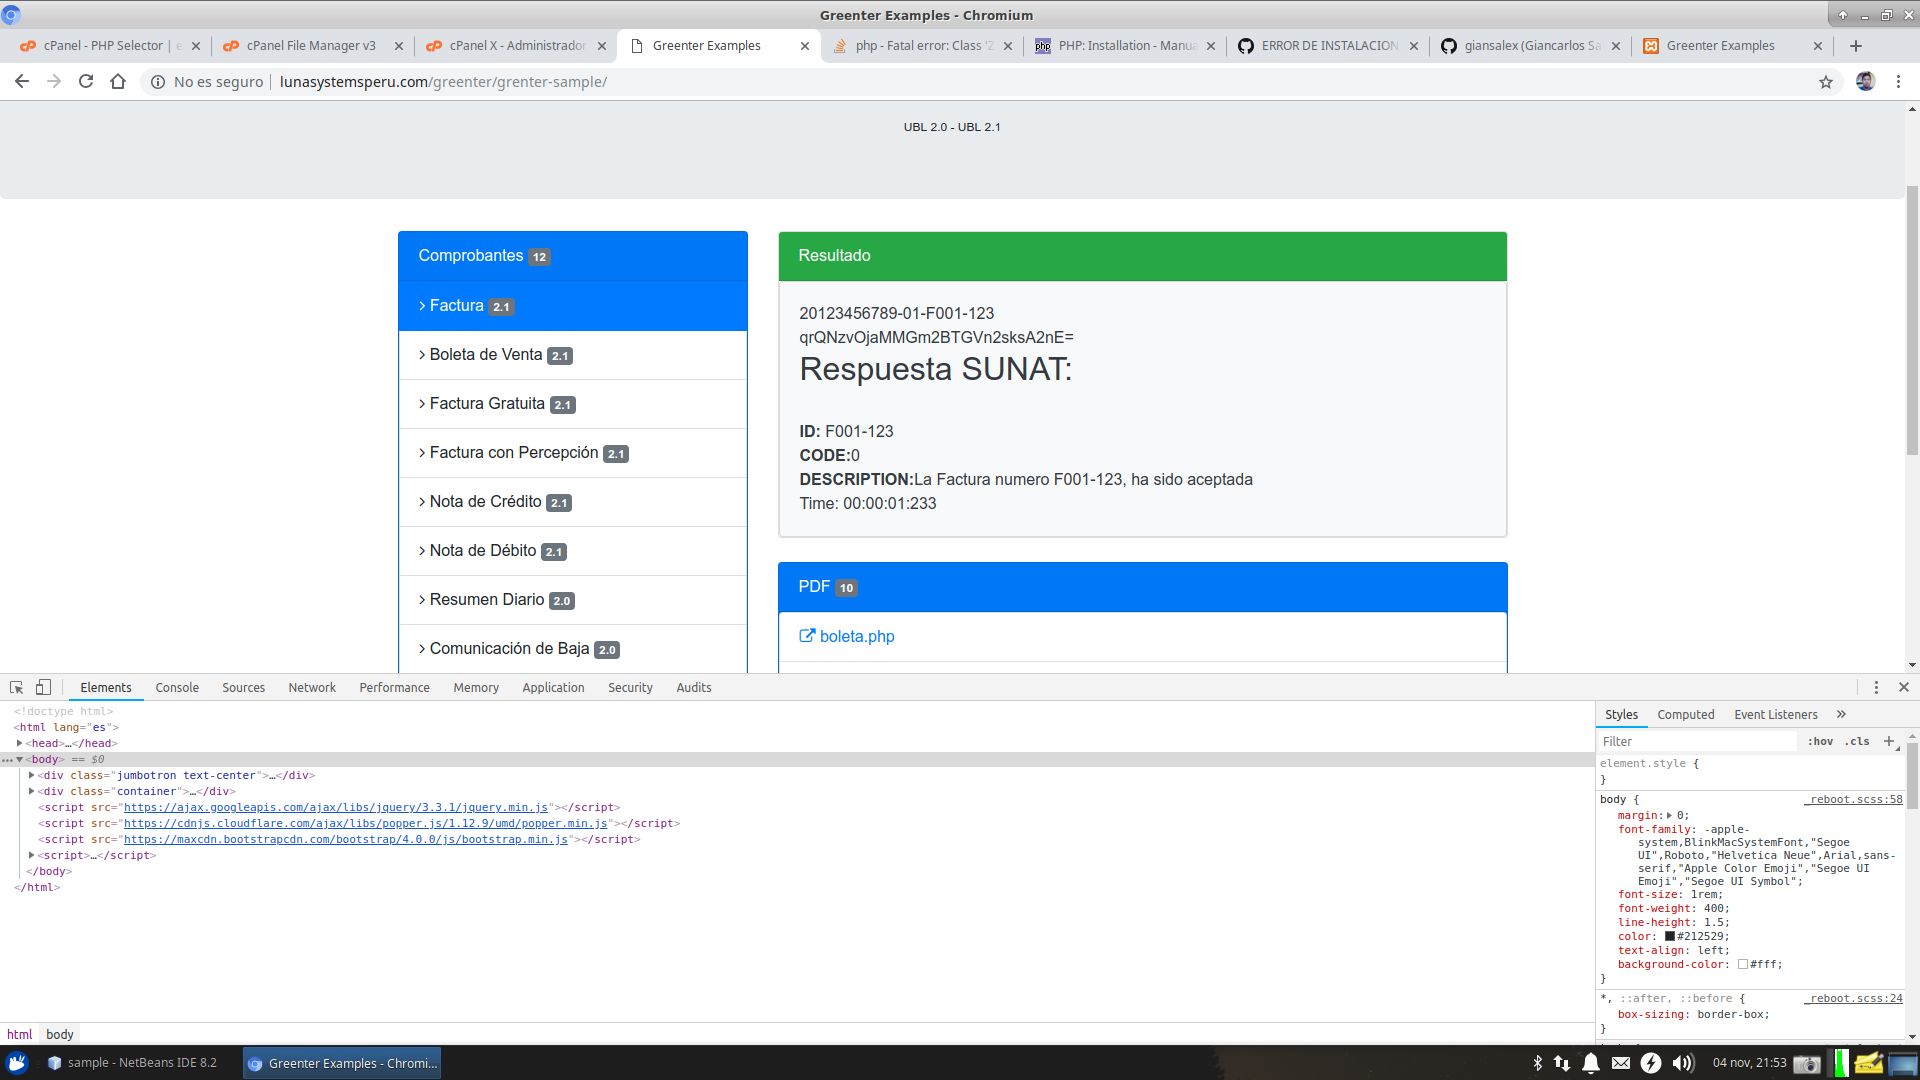
Task: Toggle :hov pseudo-class state in Styles panel
Action: pyautogui.click(x=1821, y=741)
